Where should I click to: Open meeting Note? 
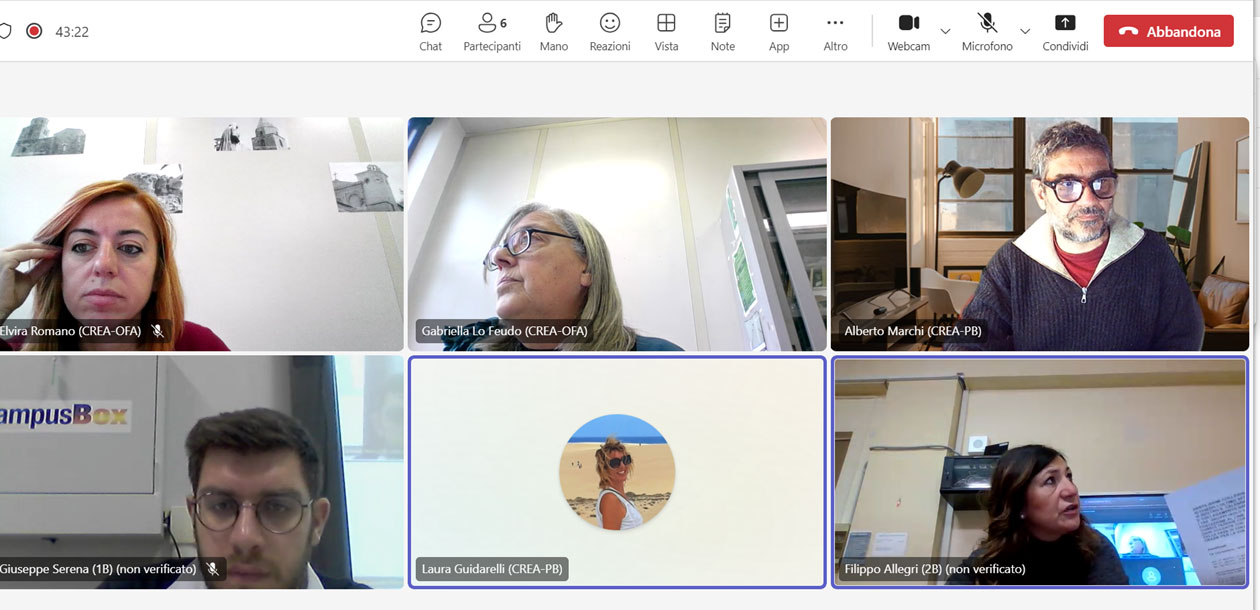tap(722, 32)
